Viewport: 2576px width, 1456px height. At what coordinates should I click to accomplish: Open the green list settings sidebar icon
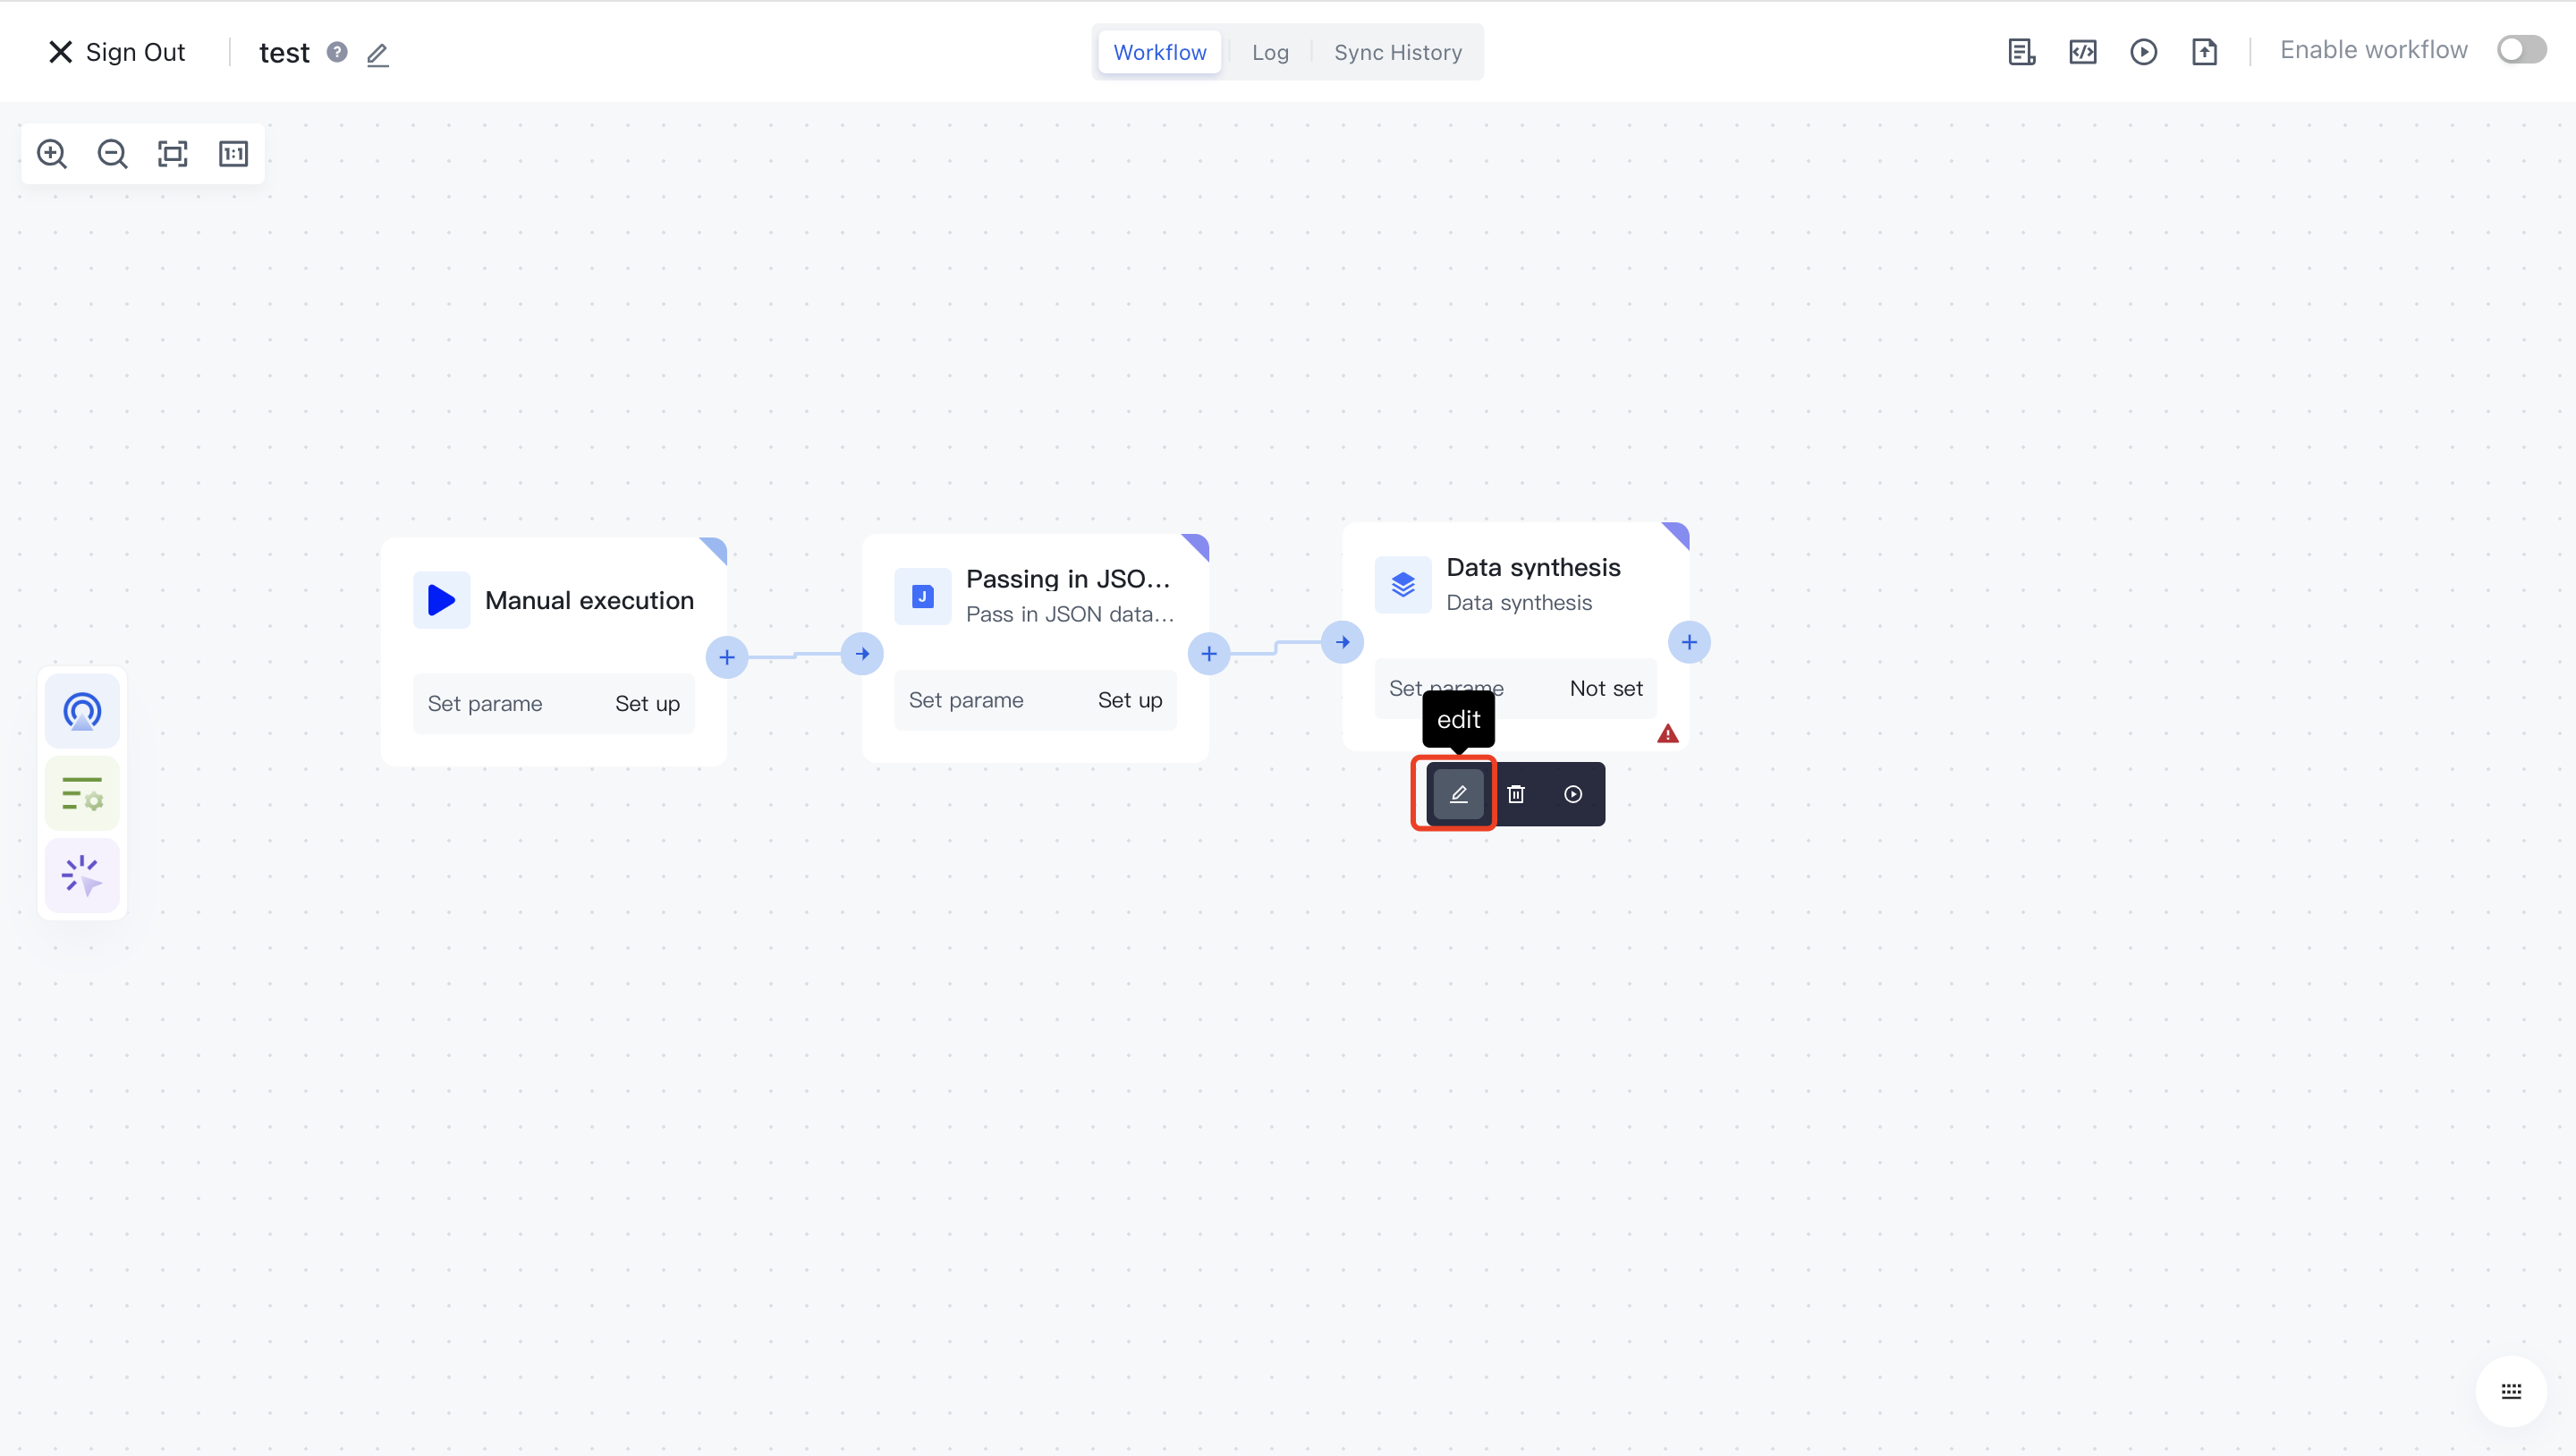point(82,794)
